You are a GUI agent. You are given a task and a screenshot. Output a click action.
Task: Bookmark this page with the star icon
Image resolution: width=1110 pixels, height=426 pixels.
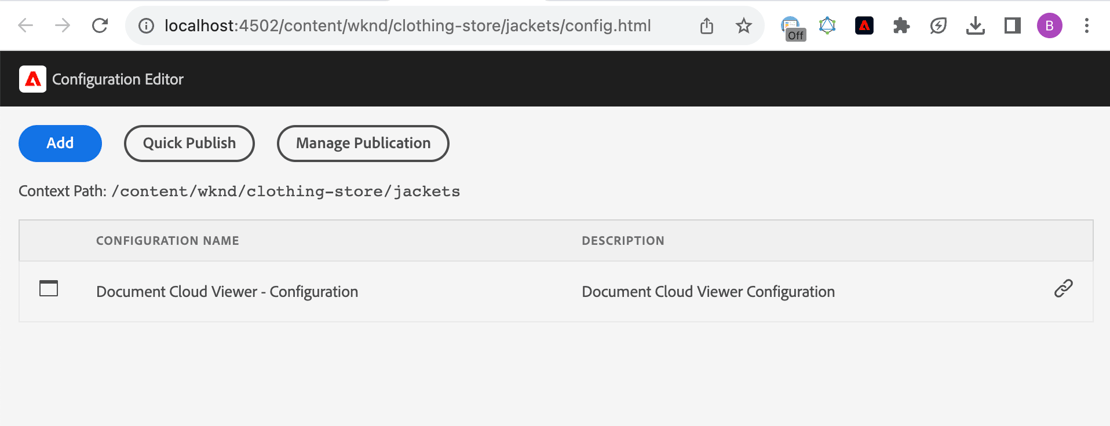743,26
